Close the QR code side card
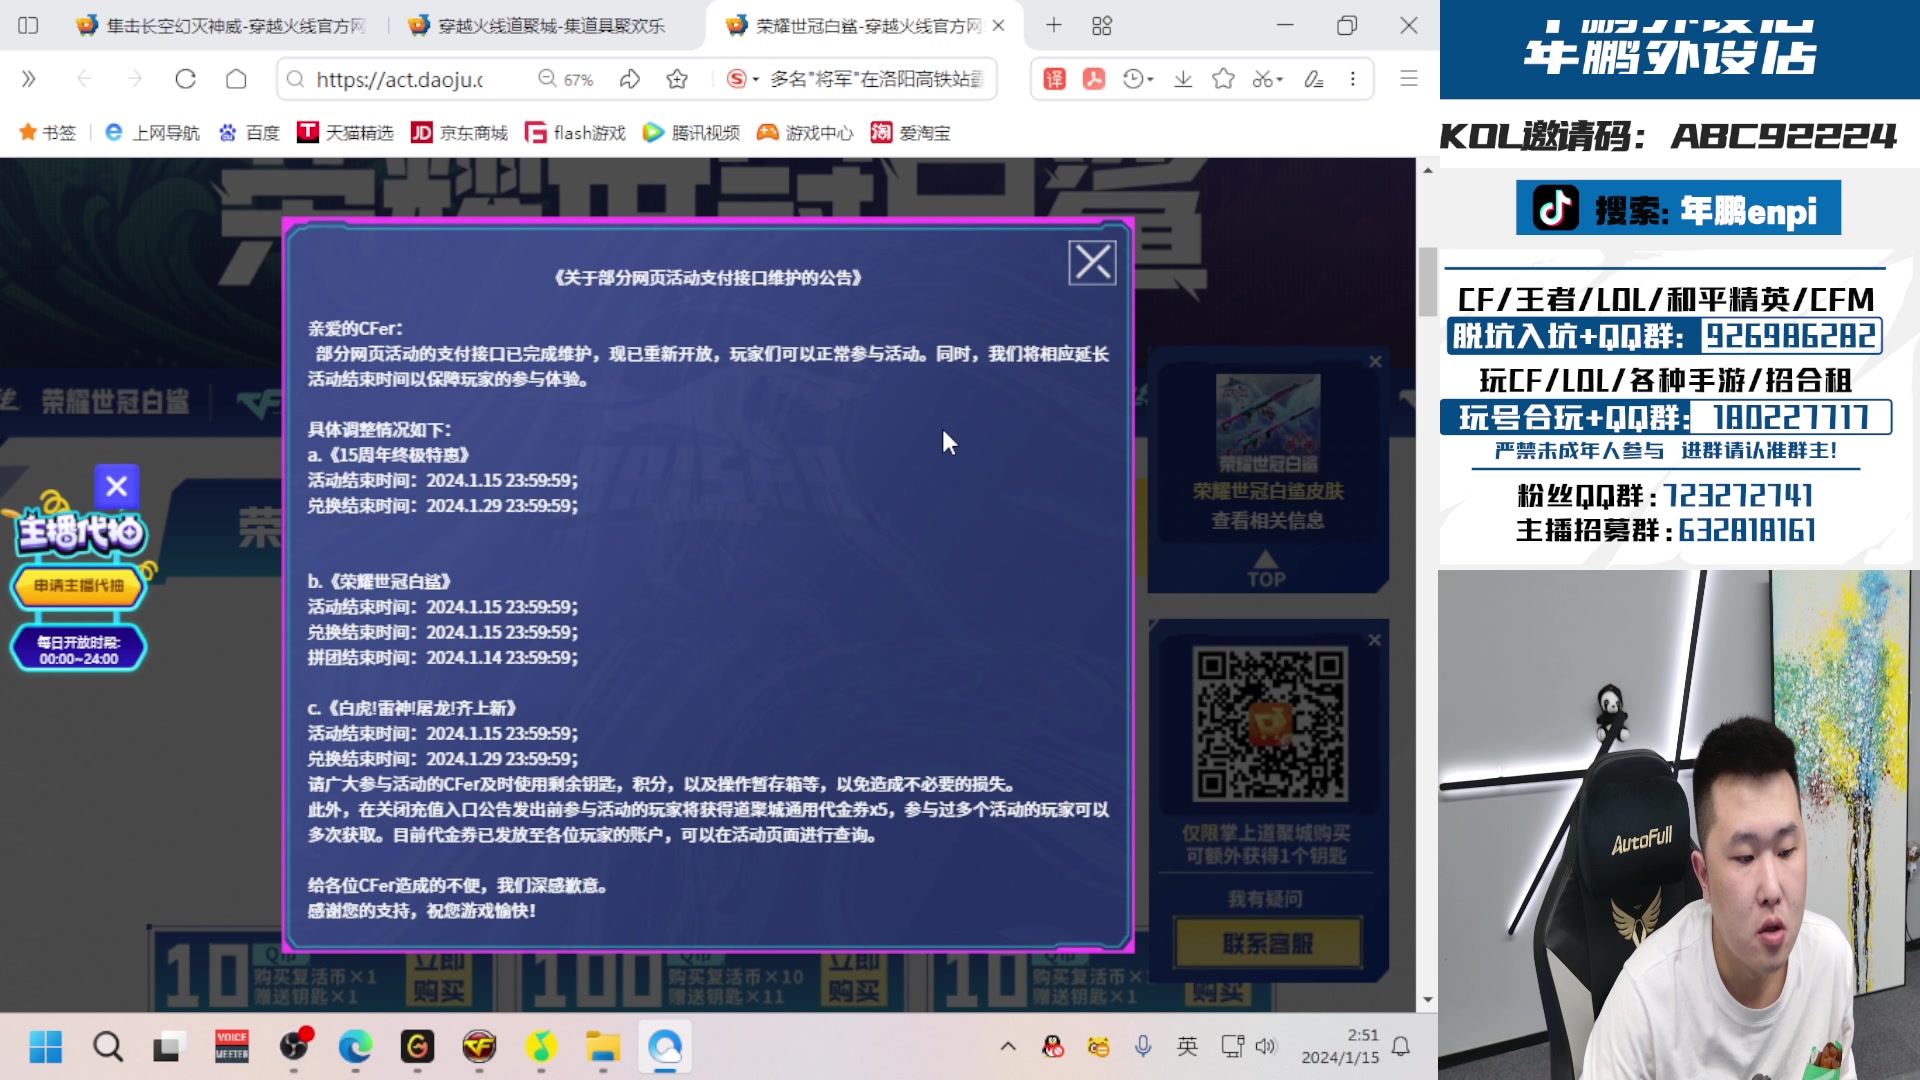The width and height of the screenshot is (1920, 1080). point(1375,640)
